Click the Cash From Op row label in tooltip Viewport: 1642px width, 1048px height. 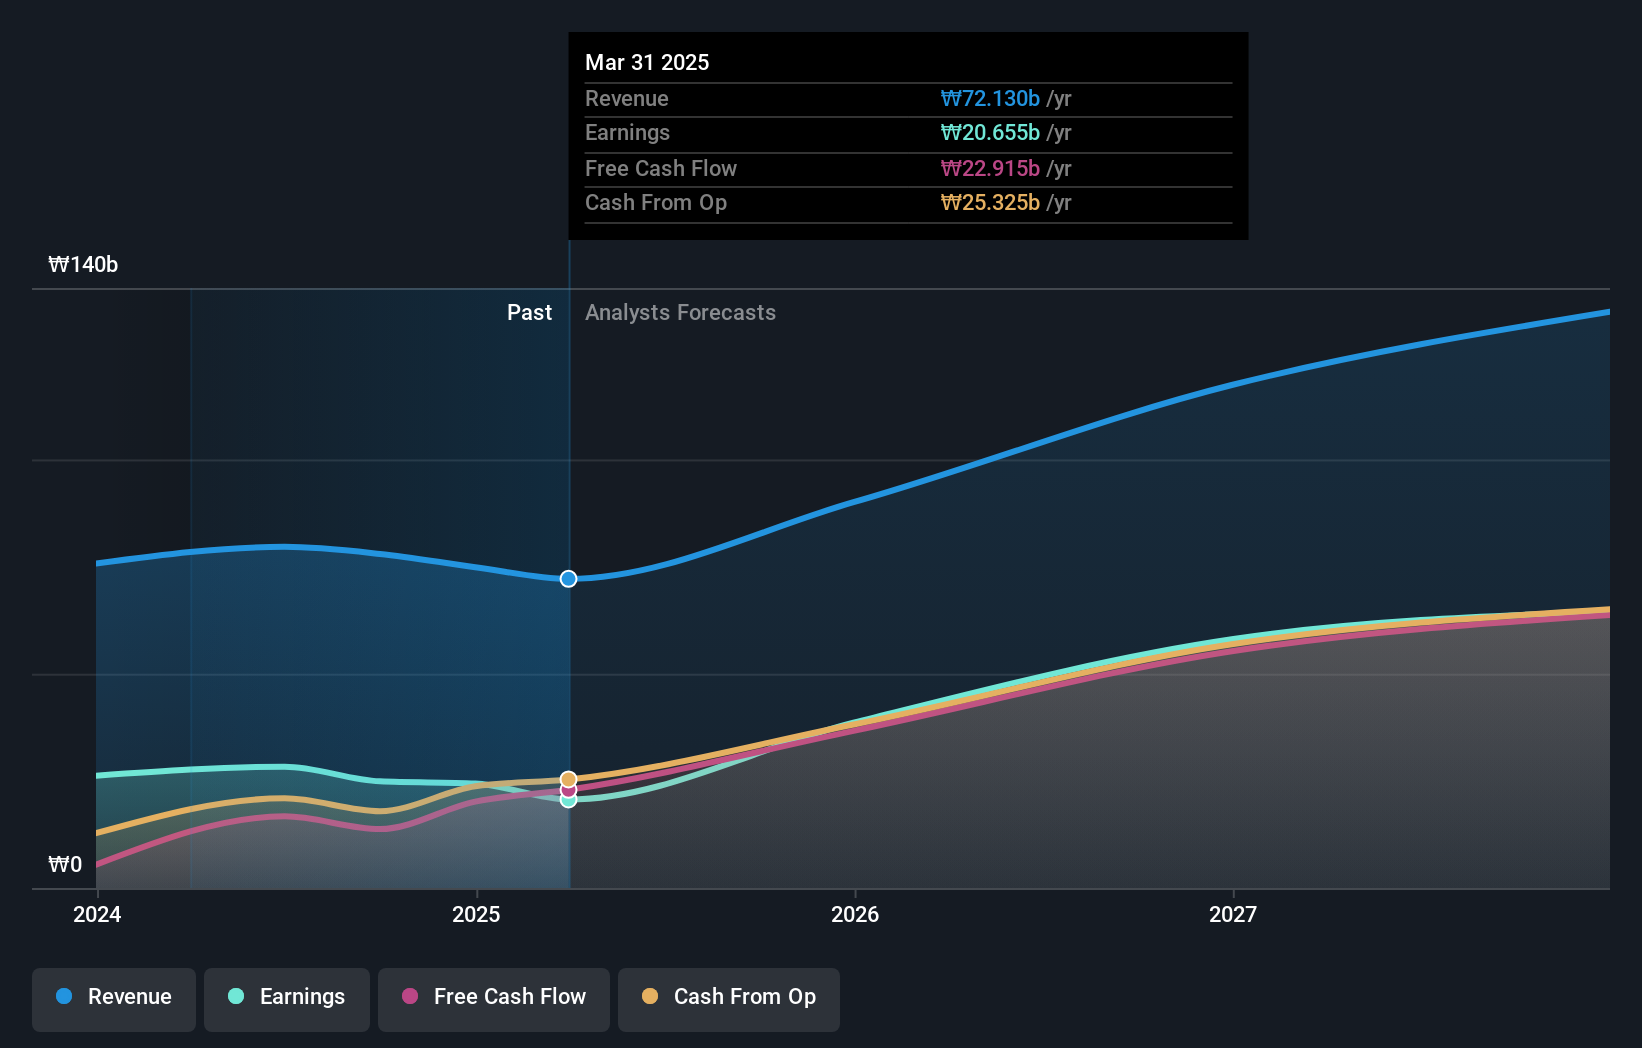point(656,202)
